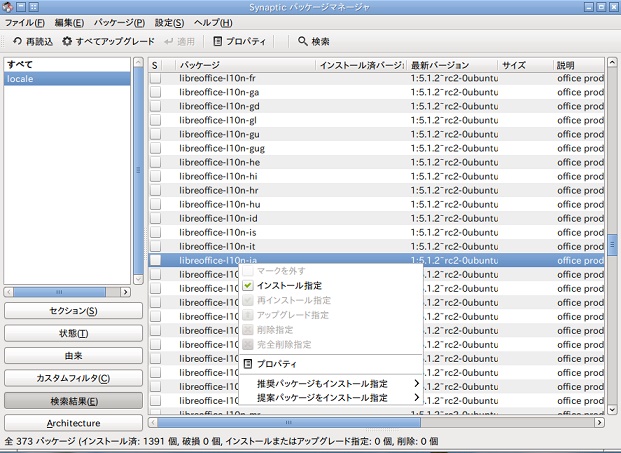This screenshot has height=453, width=621.
Task: Click the Synaptic window menu icon
Action: coord(7,7)
